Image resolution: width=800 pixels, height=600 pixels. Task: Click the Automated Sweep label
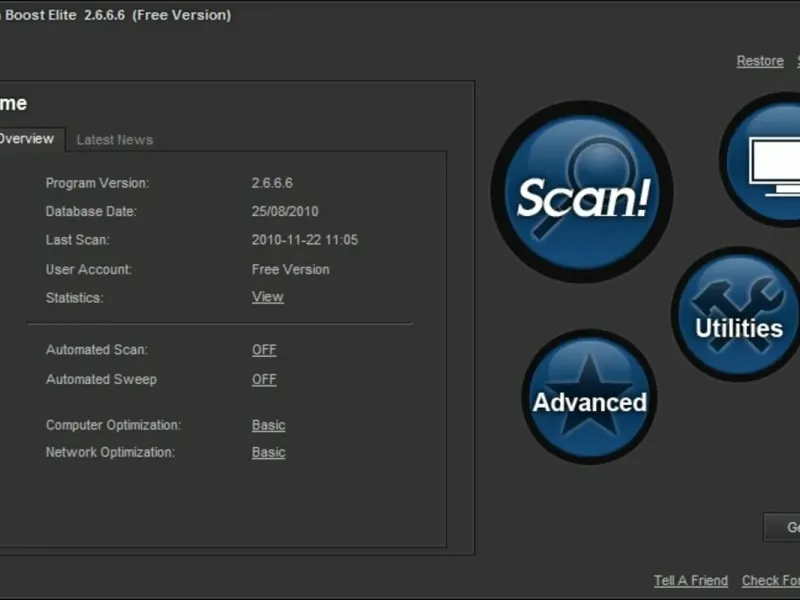(x=101, y=380)
